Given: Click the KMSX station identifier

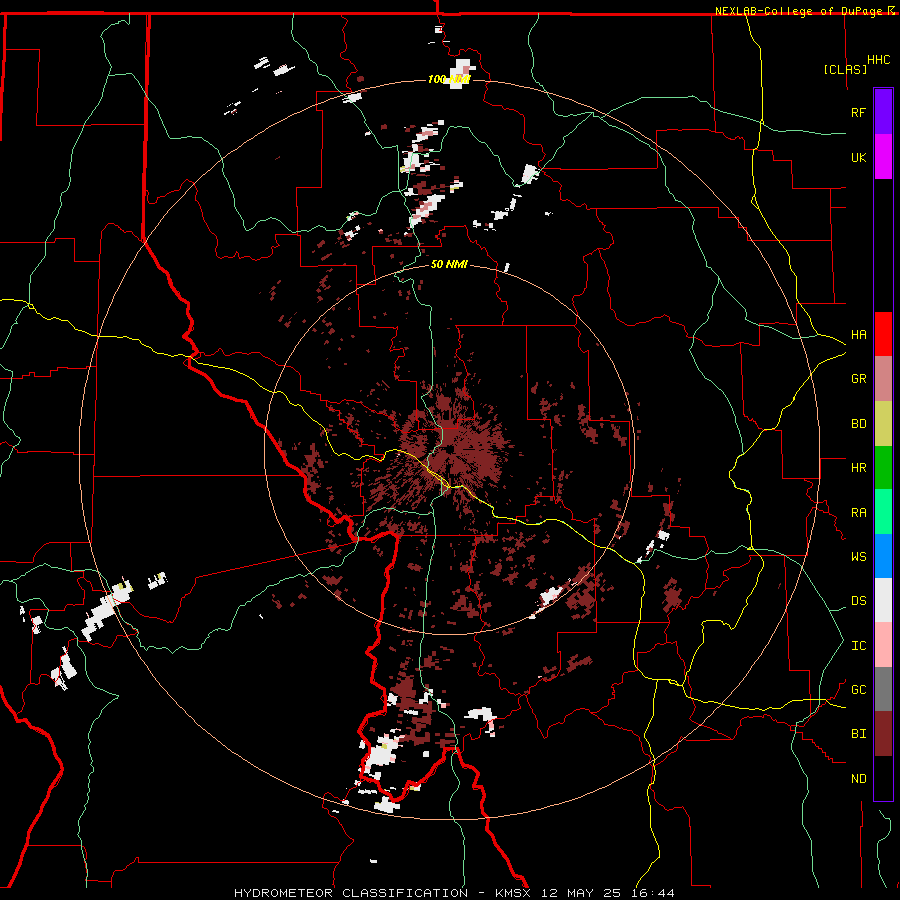Looking at the screenshot, I should [514, 893].
